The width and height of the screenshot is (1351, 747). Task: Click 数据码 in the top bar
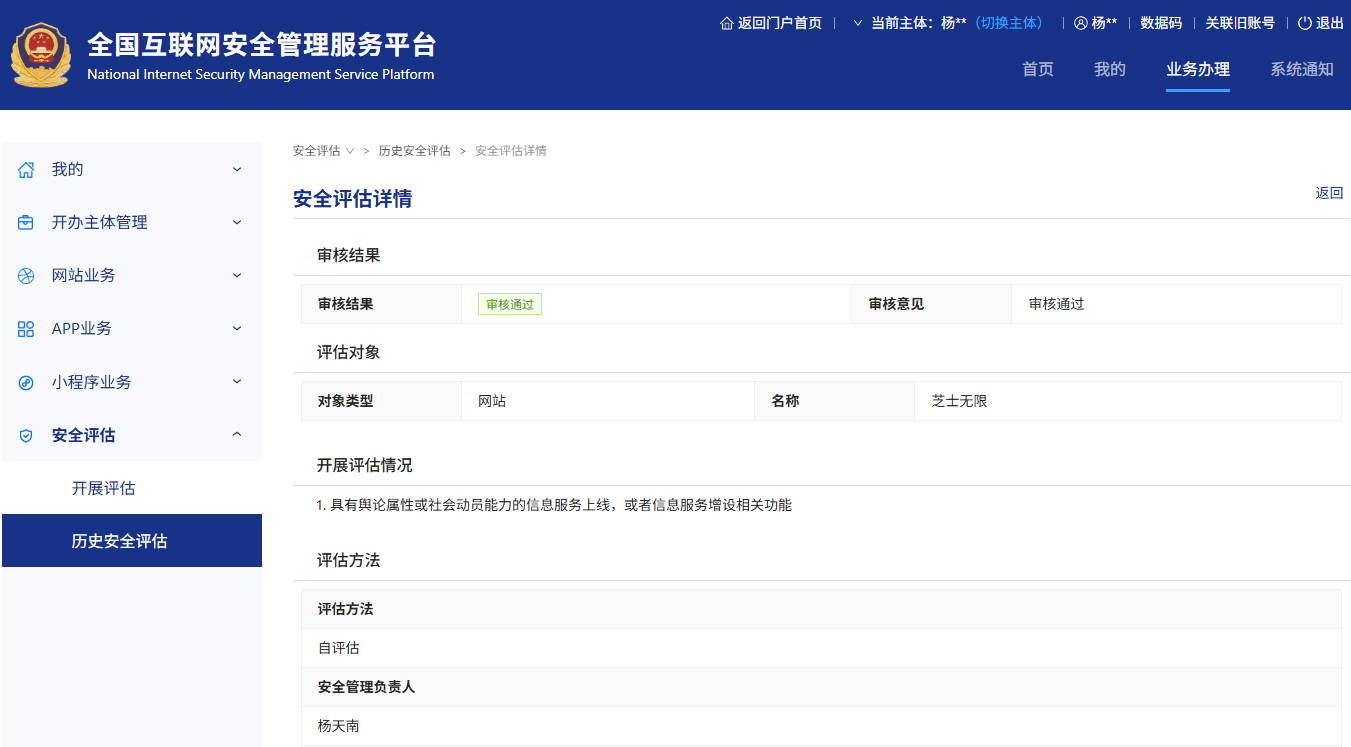point(1160,22)
